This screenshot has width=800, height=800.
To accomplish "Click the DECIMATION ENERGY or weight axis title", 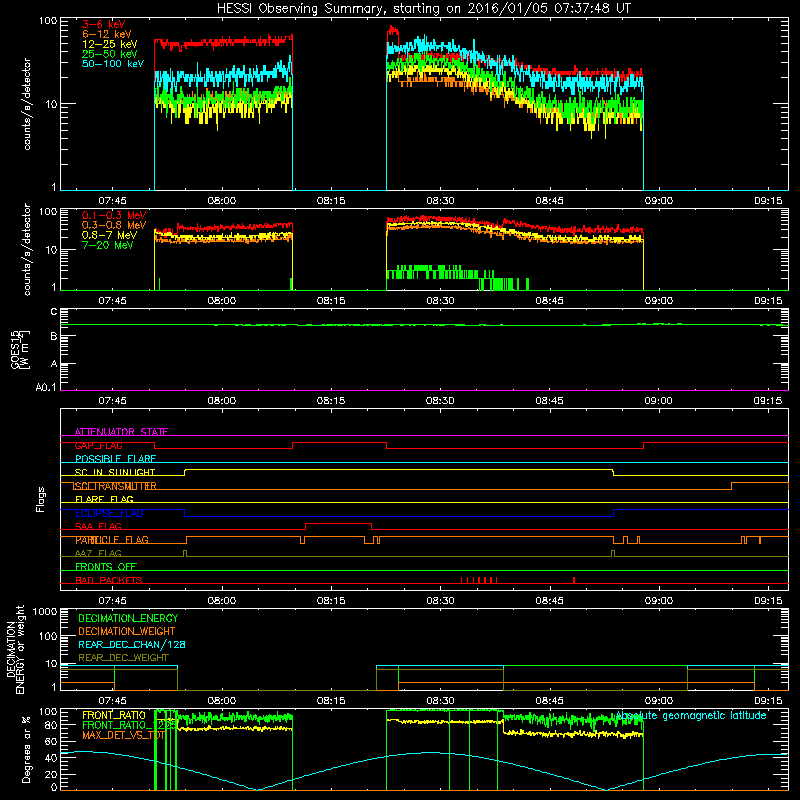I will click(15, 649).
